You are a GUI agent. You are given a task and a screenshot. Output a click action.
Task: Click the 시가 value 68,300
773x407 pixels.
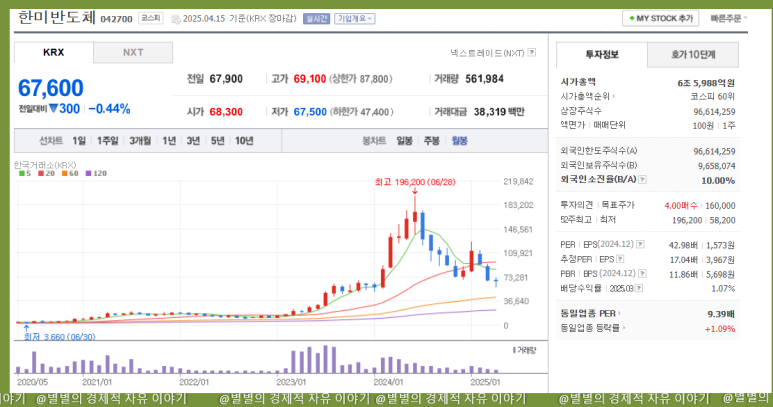(x=226, y=112)
